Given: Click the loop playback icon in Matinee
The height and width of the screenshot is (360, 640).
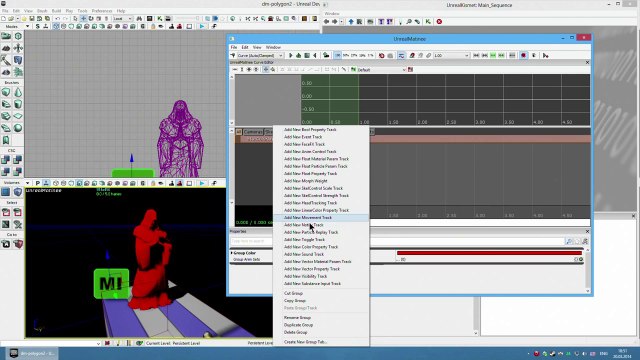Looking at the screenshot, I should (298, 56).
